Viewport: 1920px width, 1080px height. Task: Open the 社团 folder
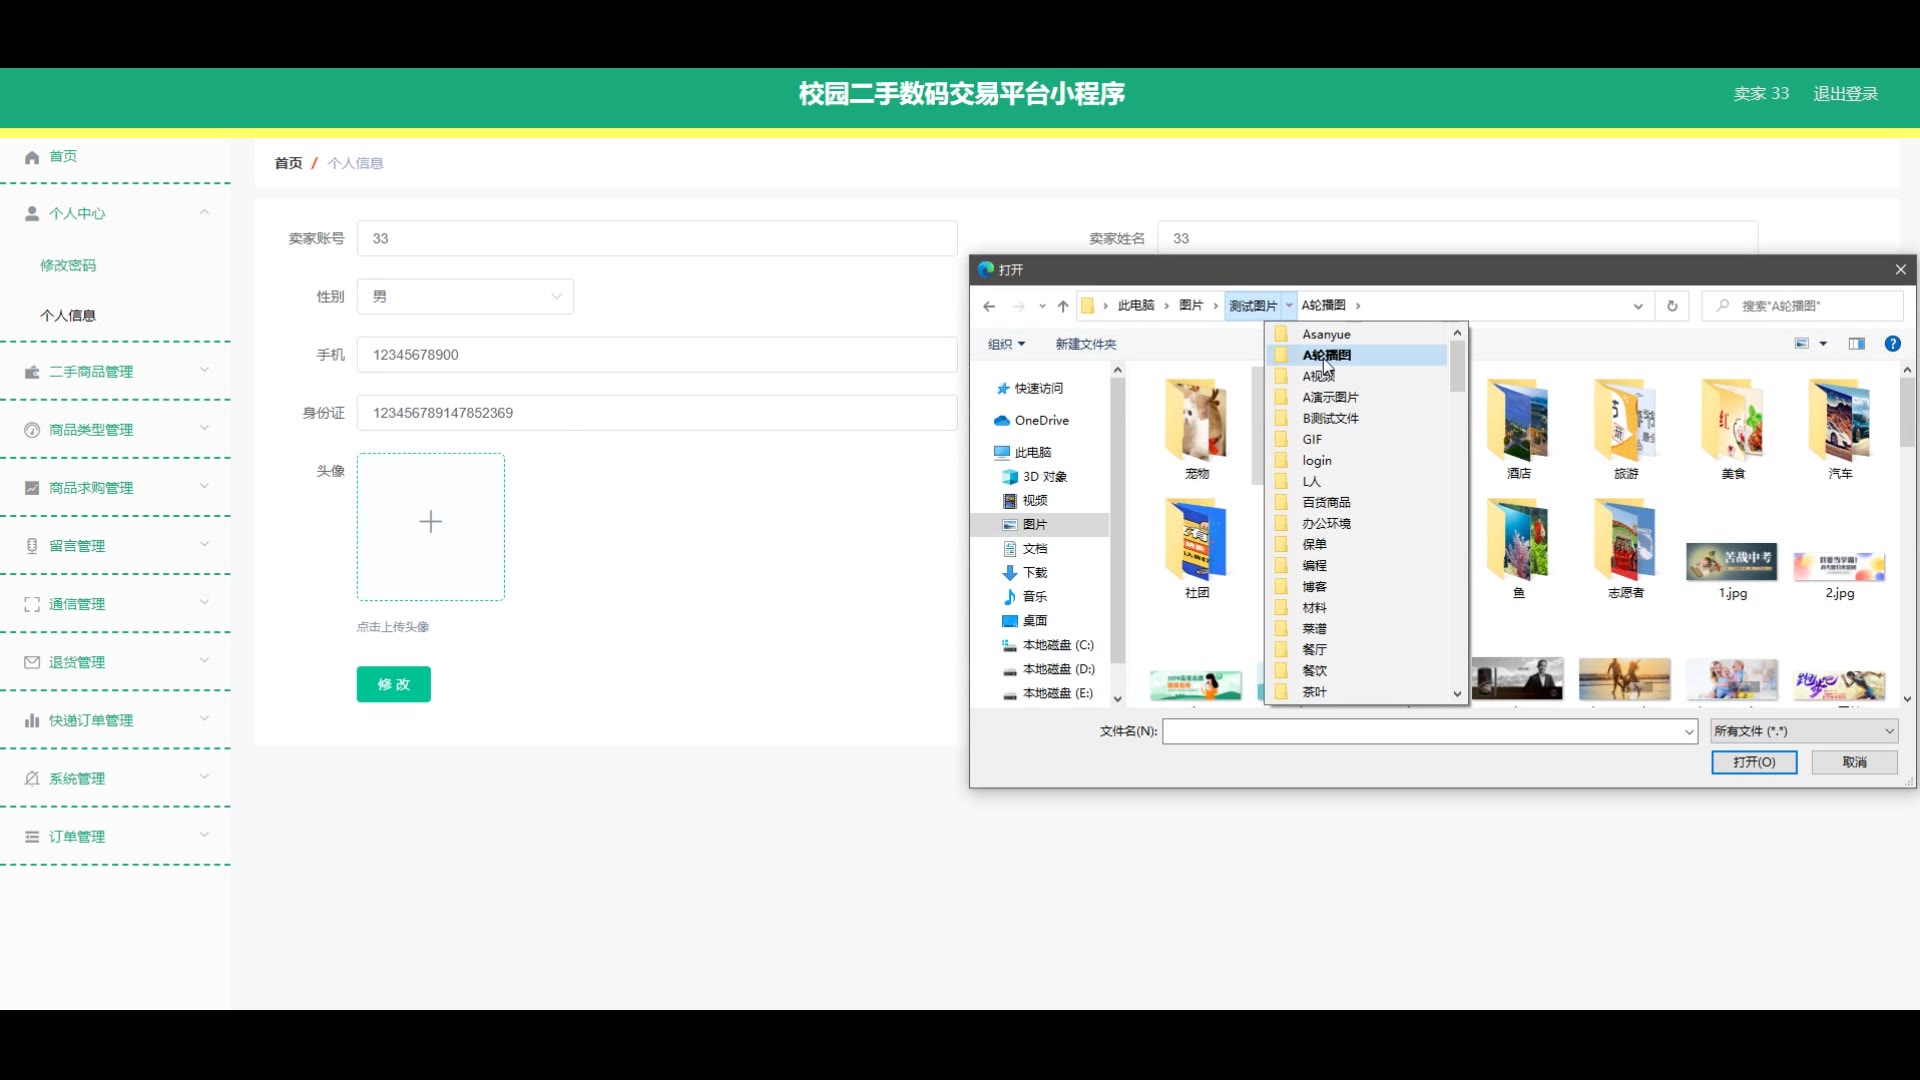1197,549
